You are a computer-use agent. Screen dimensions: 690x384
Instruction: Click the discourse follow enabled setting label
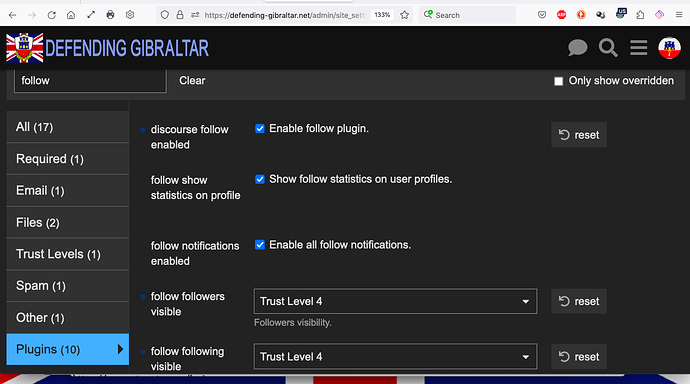pyautogui.click(x=190, y=137)
